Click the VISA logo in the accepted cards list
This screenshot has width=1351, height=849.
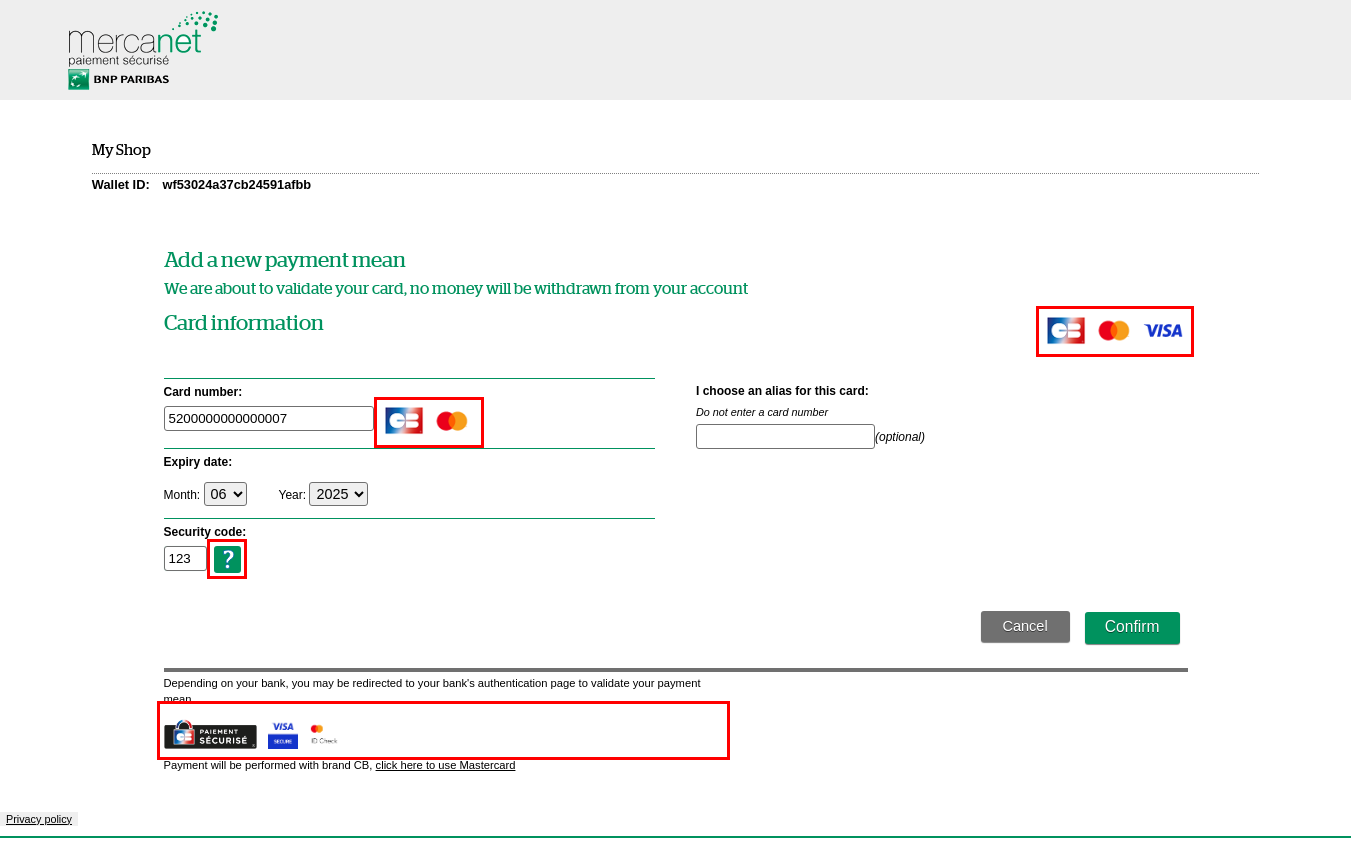point(1161,330)
